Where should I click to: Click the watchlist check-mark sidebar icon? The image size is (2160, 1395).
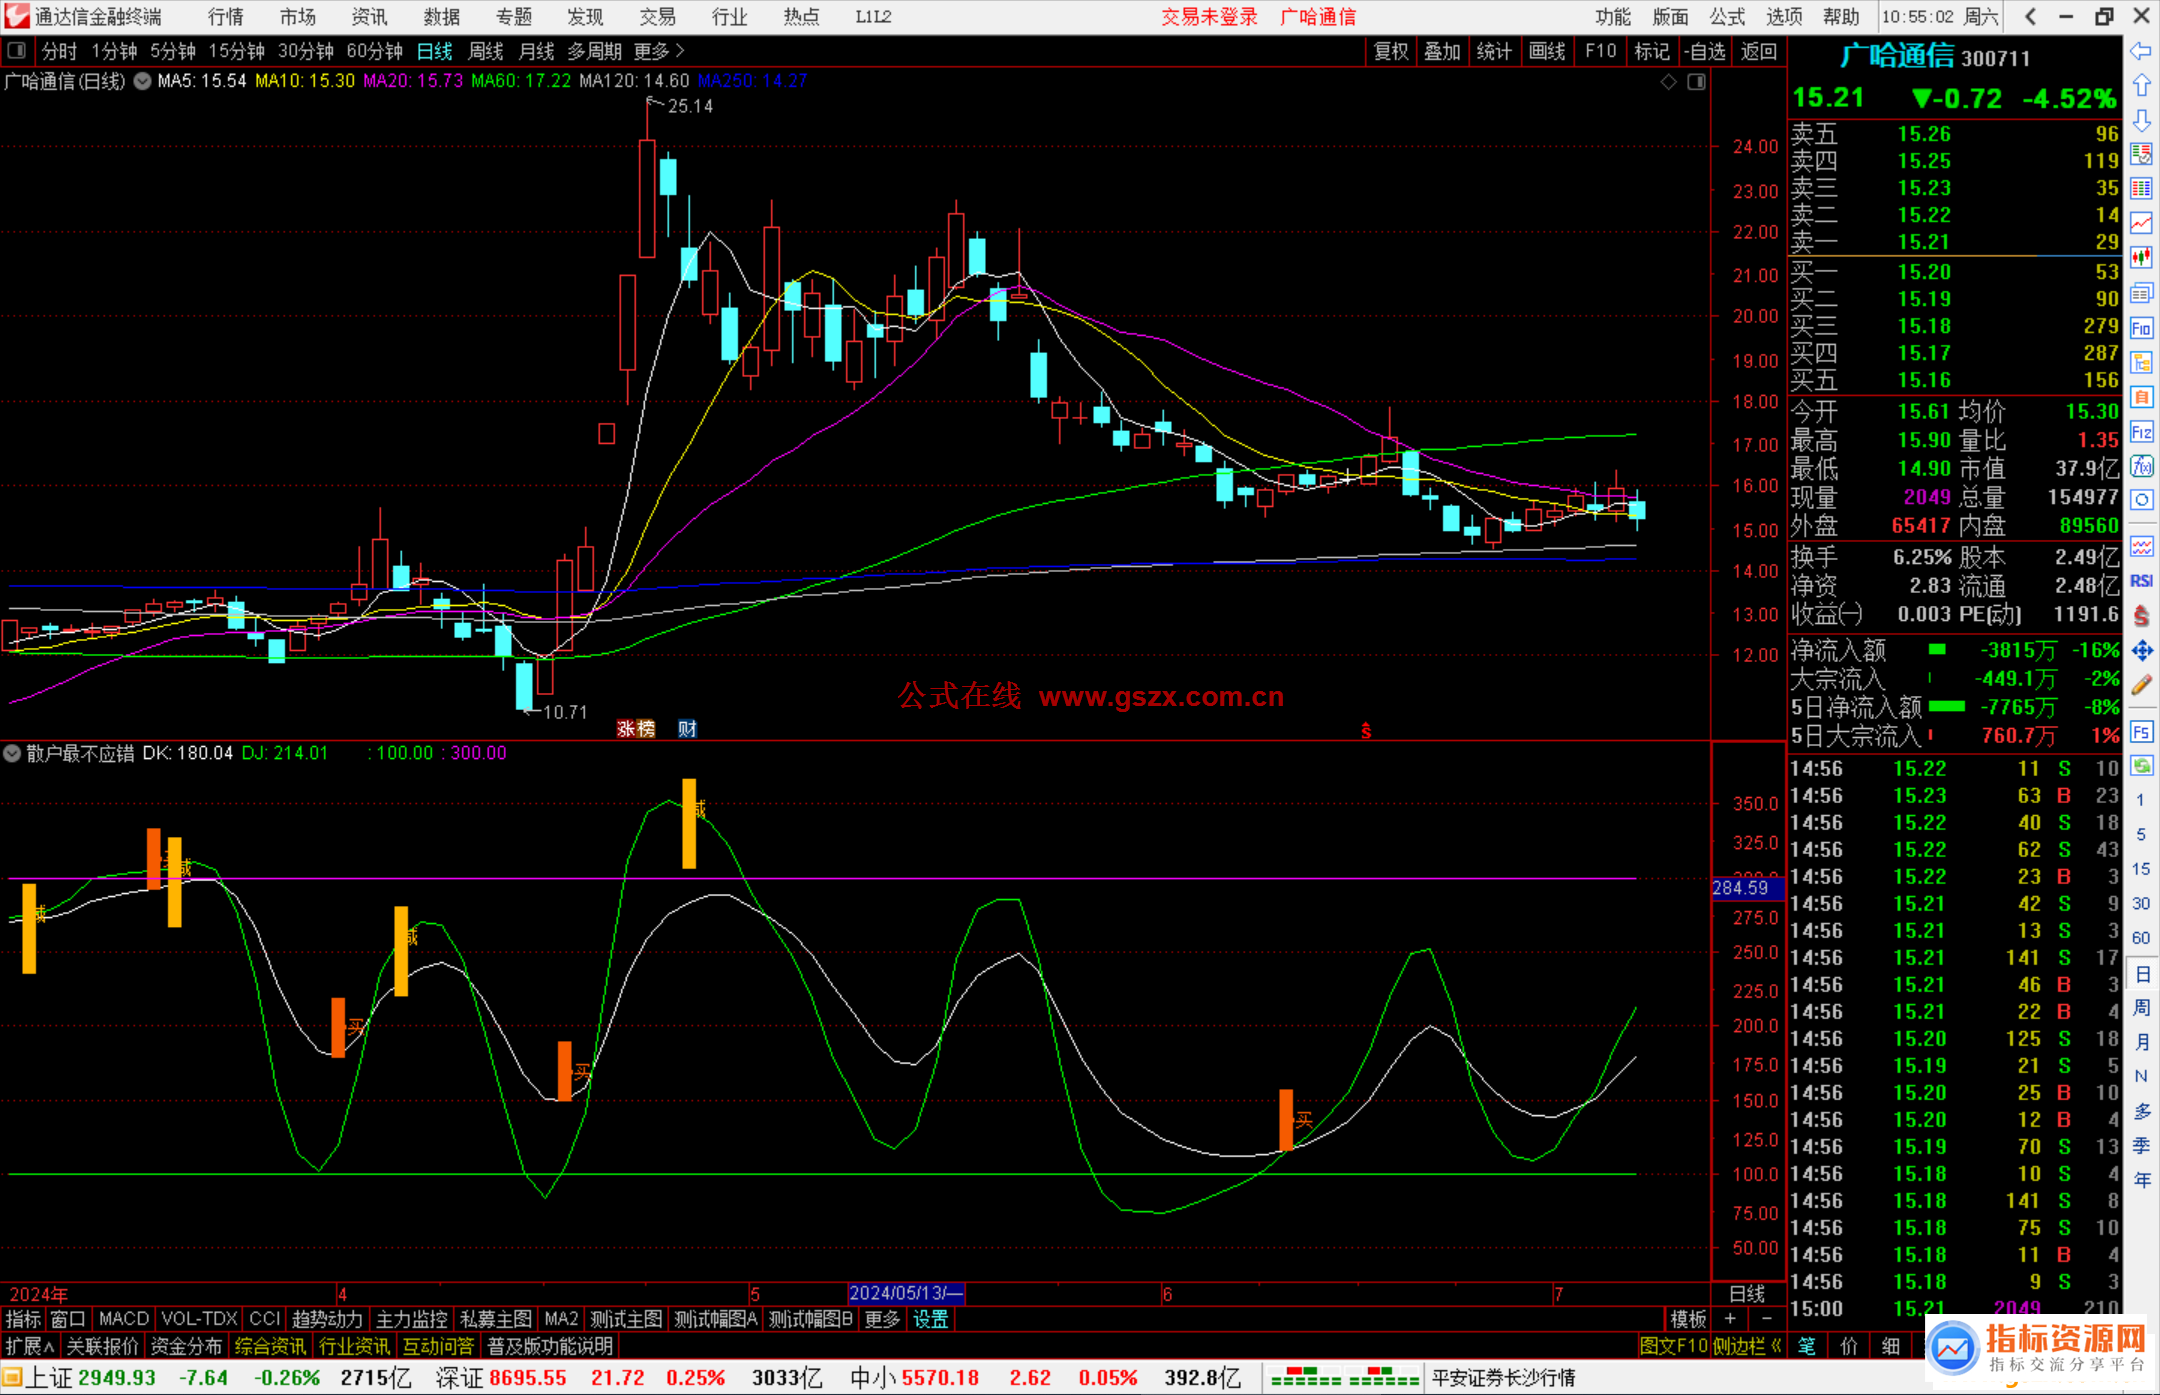tap(2141, 154)
